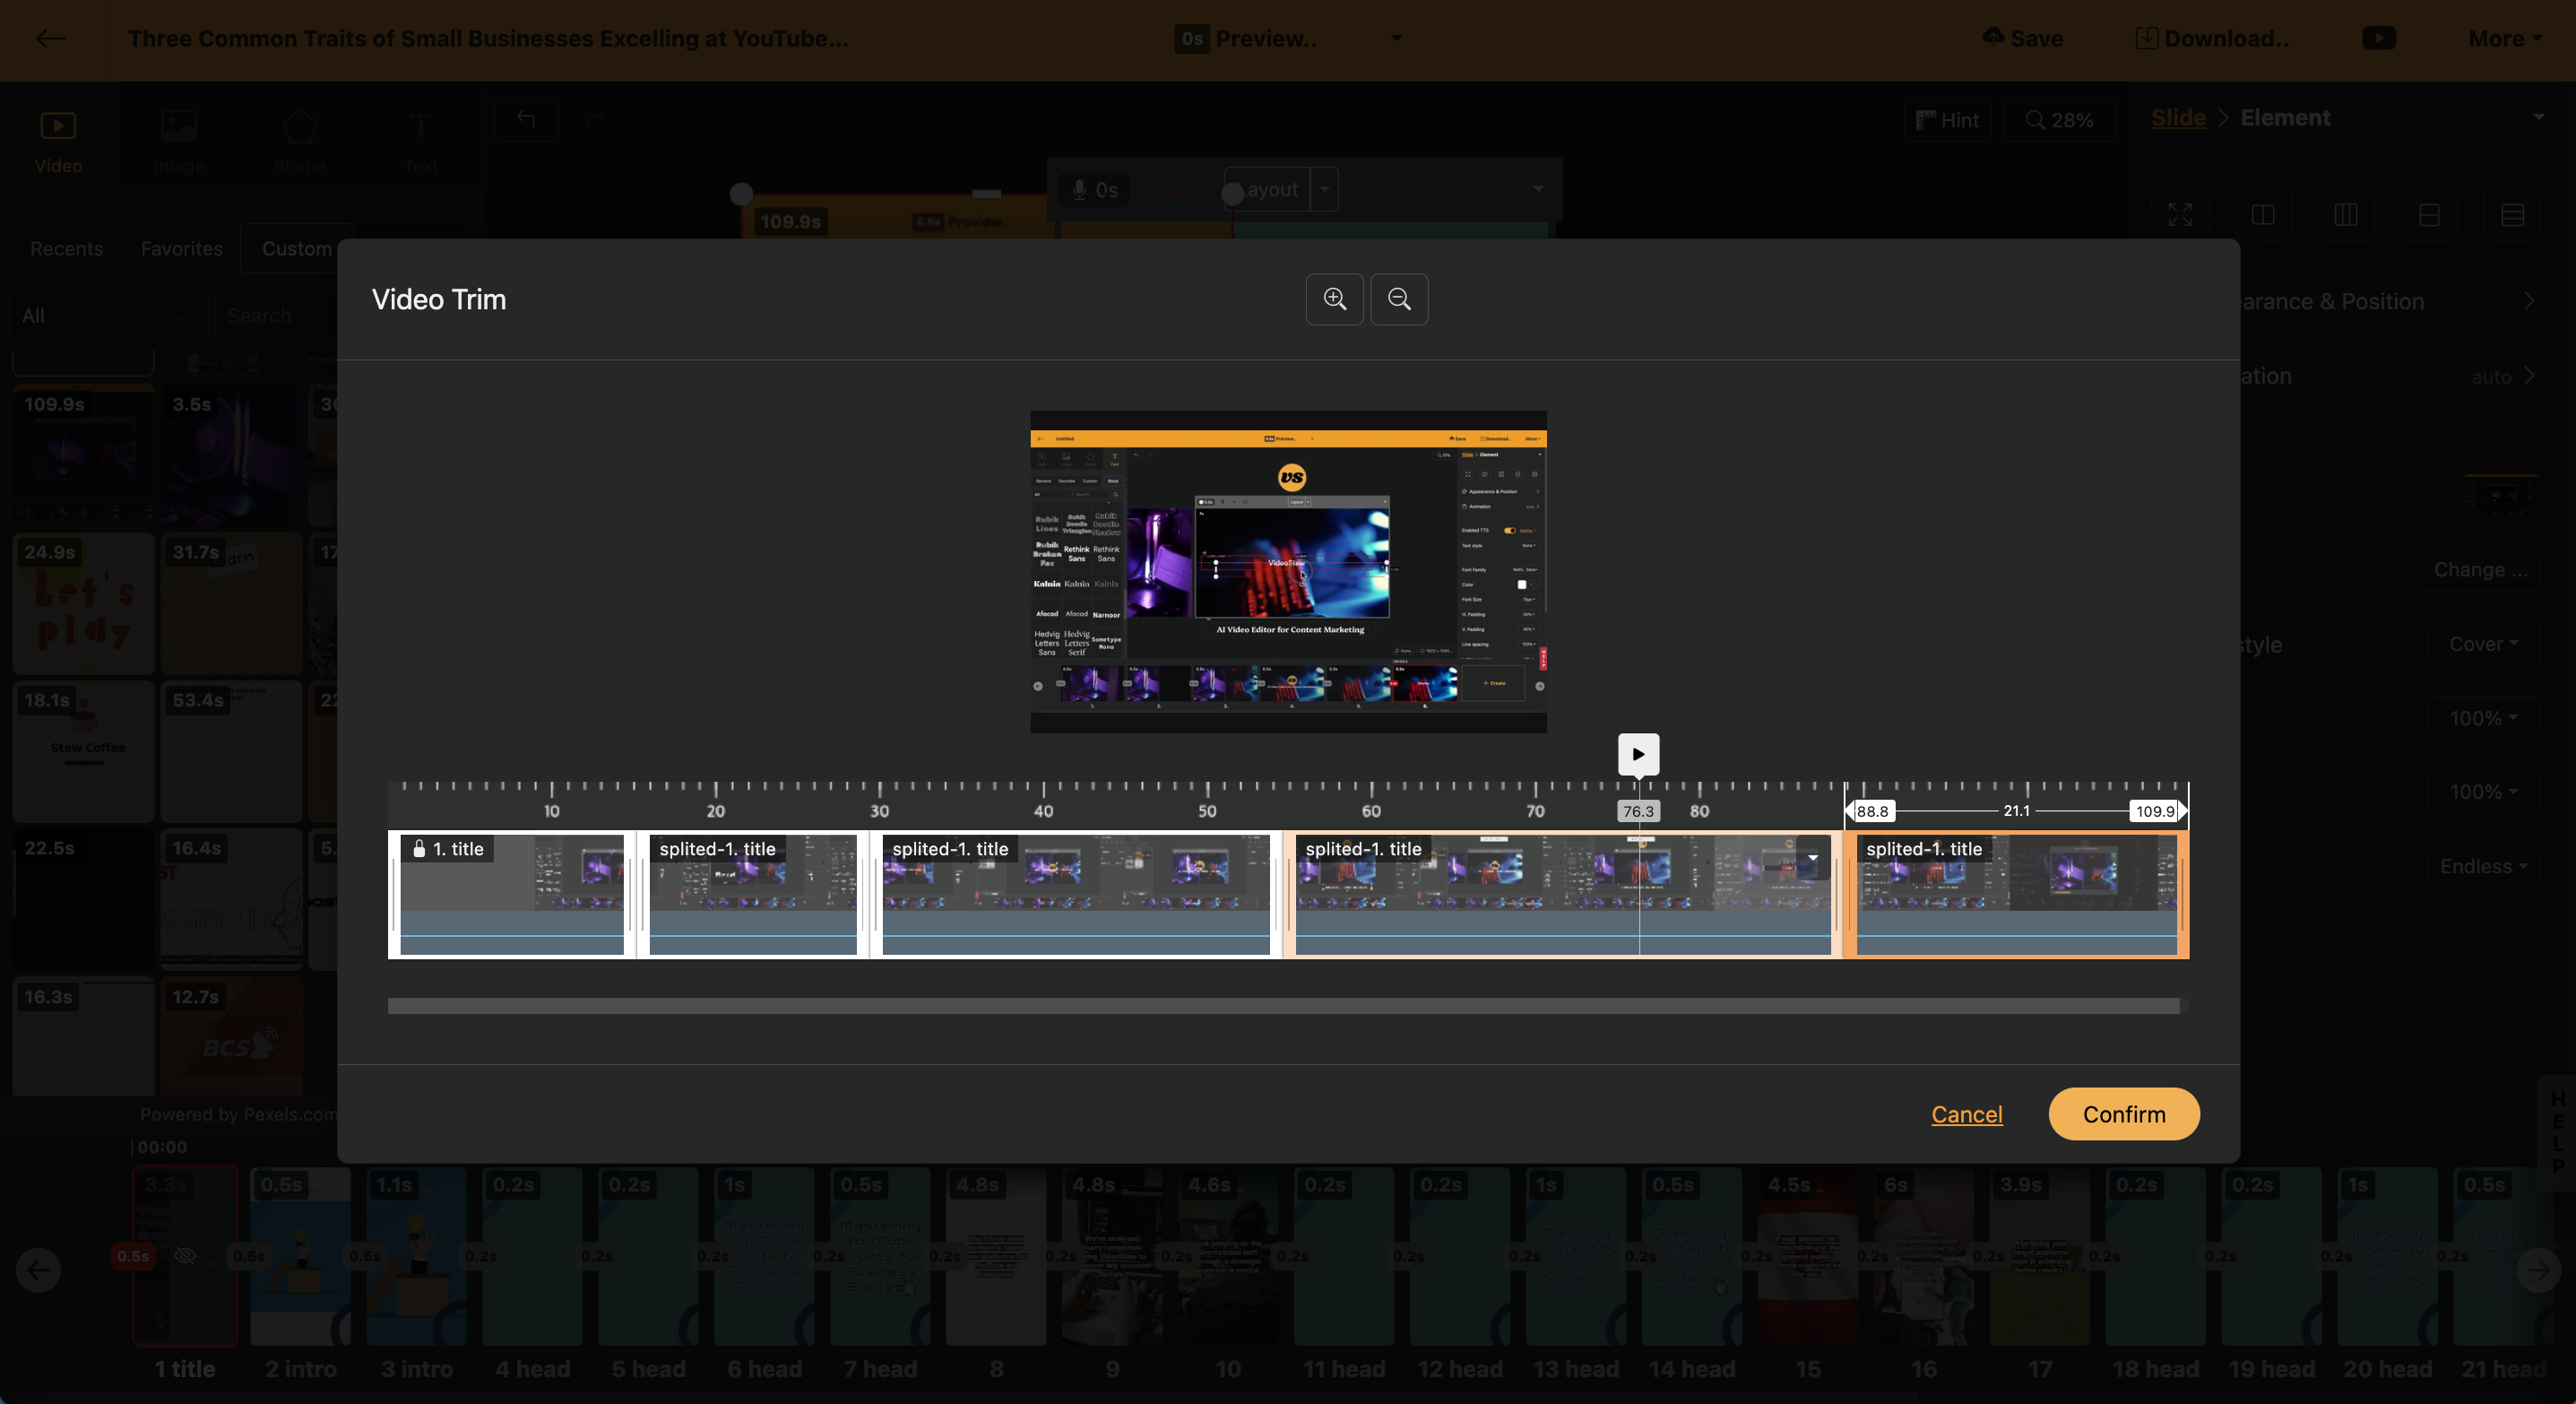The height and width of the screenshot is (1404, 2576).
Task: Click the Hint button
Action: (1947, 120)
